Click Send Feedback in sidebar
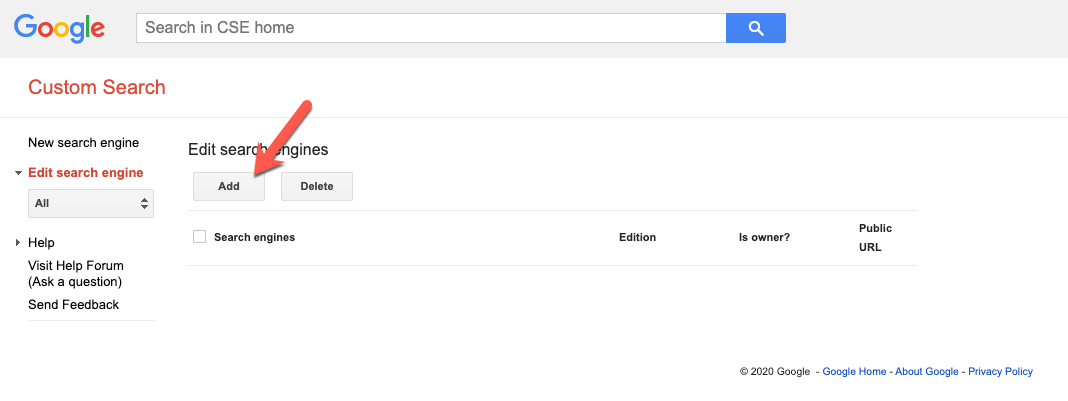The width and height of the screenshot is (1068, 401). click(x=73, y=305)
